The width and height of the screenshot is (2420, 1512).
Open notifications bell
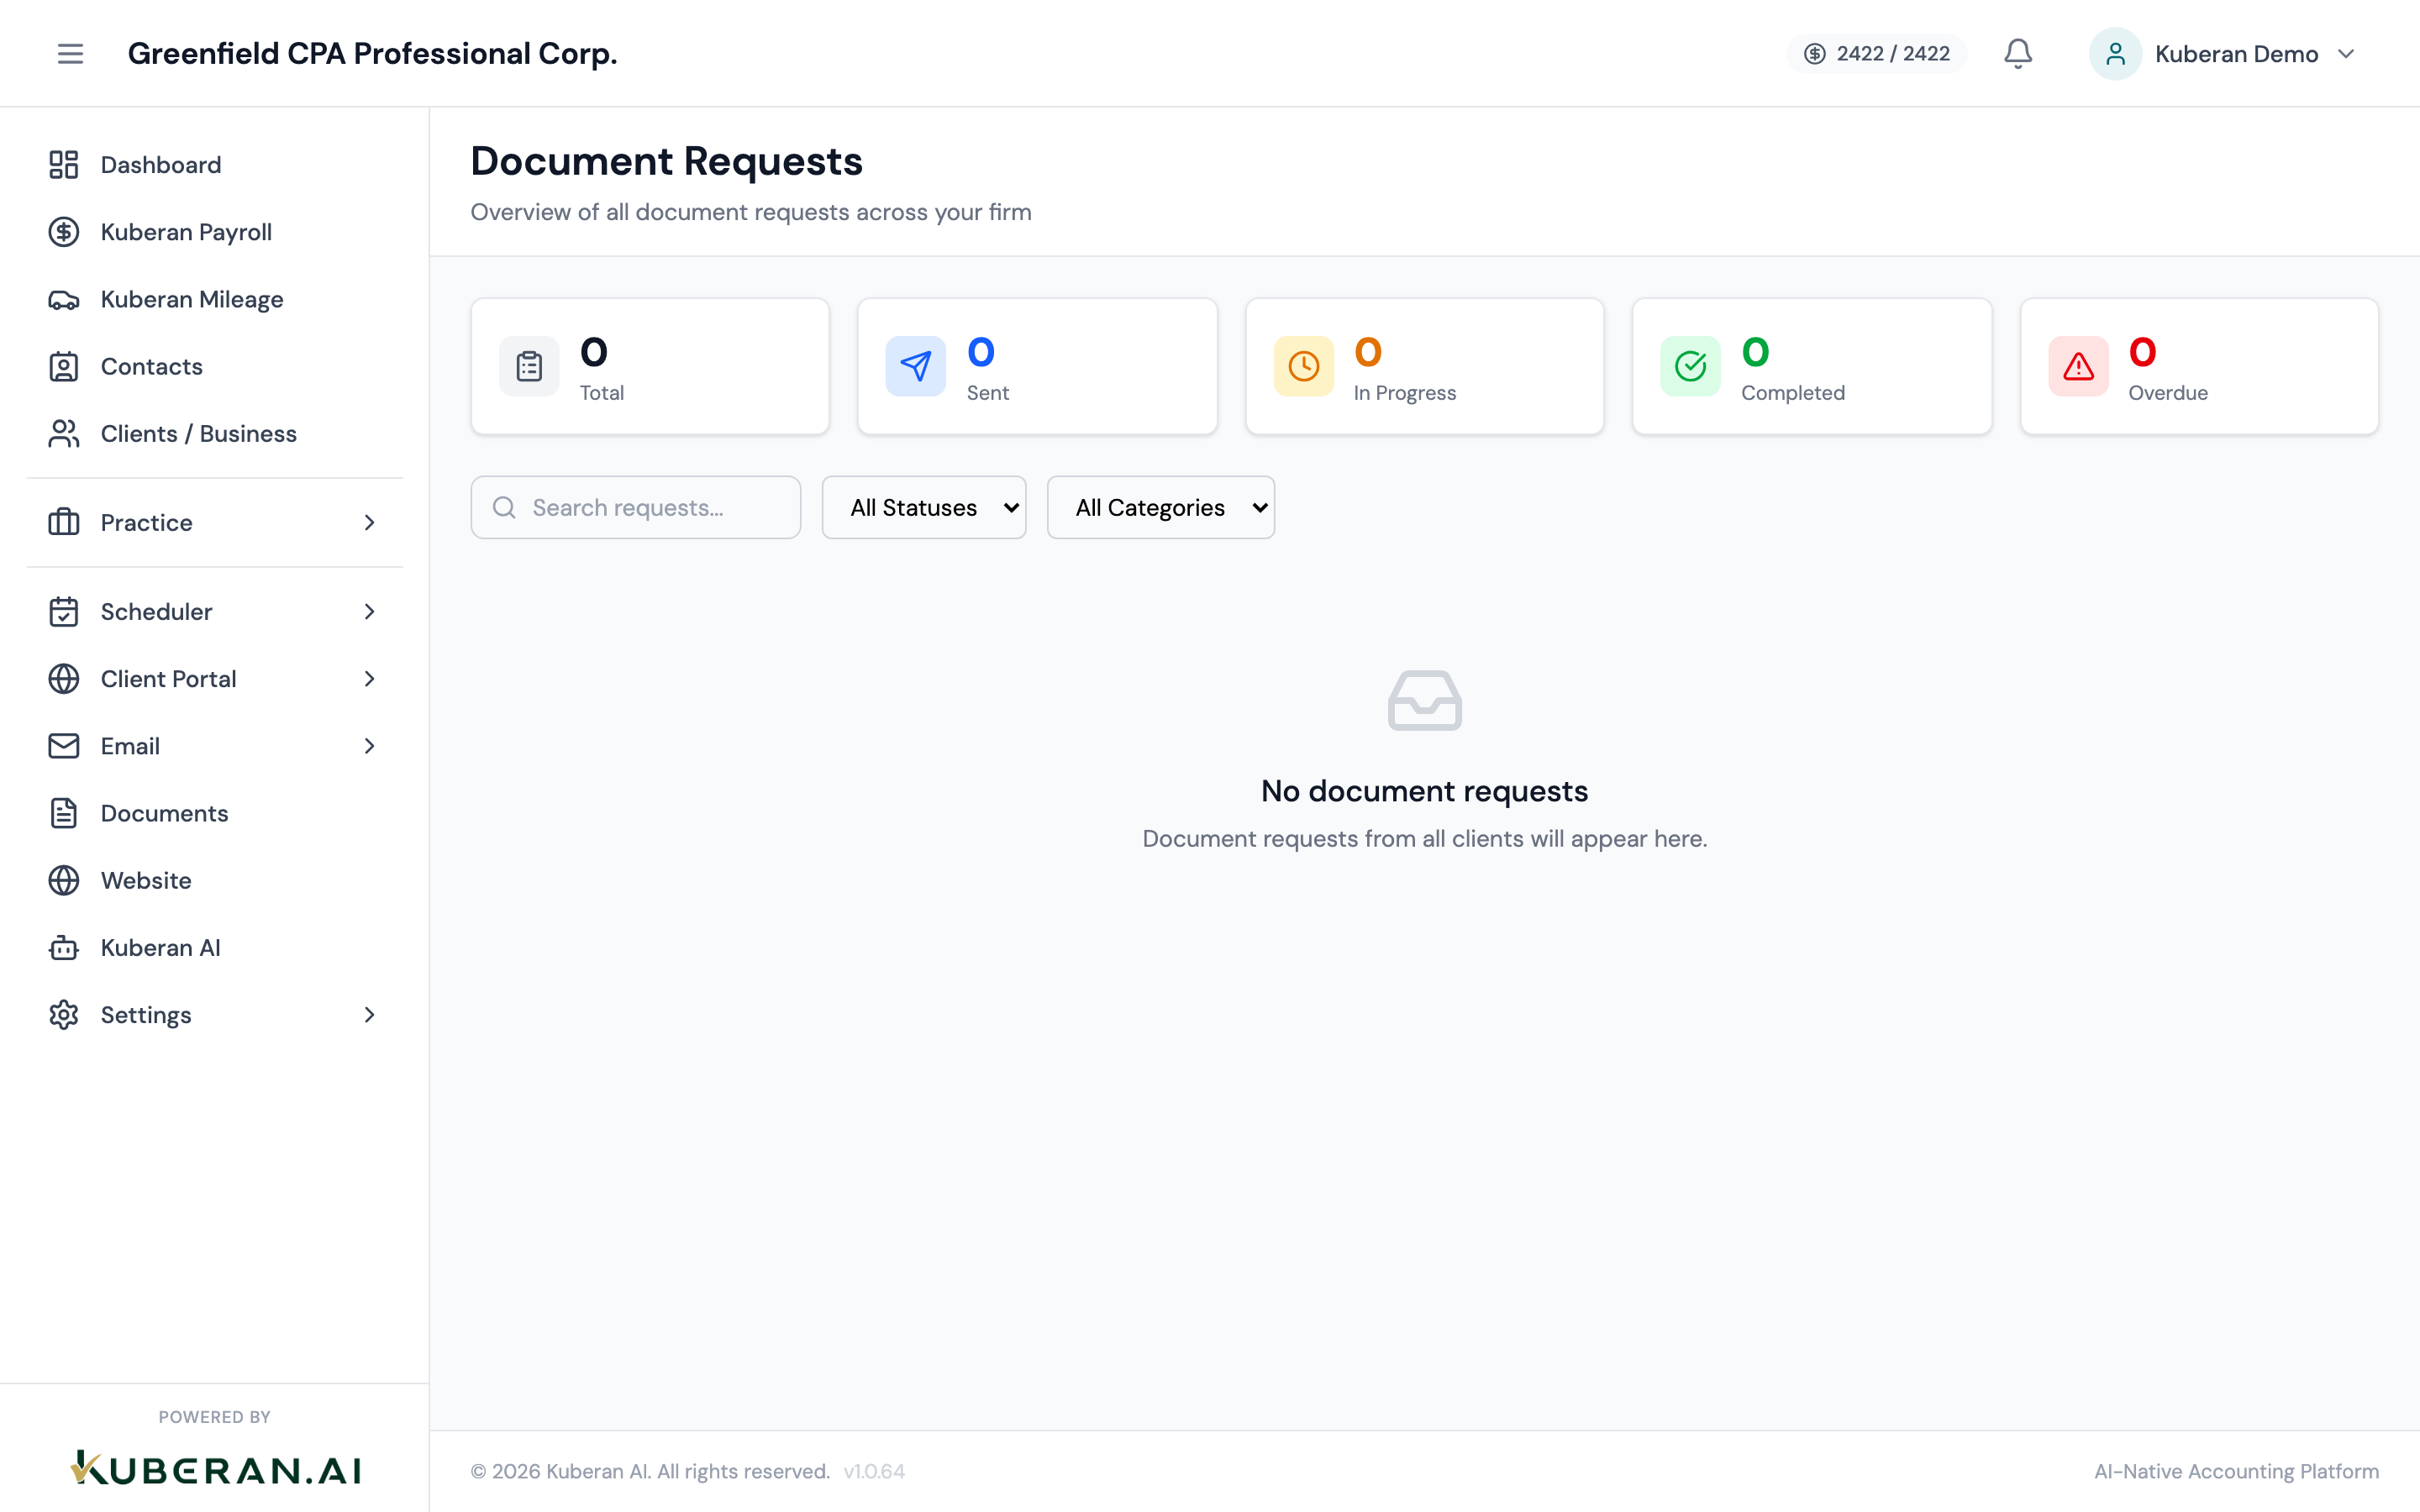click(x=2018, y=53)
